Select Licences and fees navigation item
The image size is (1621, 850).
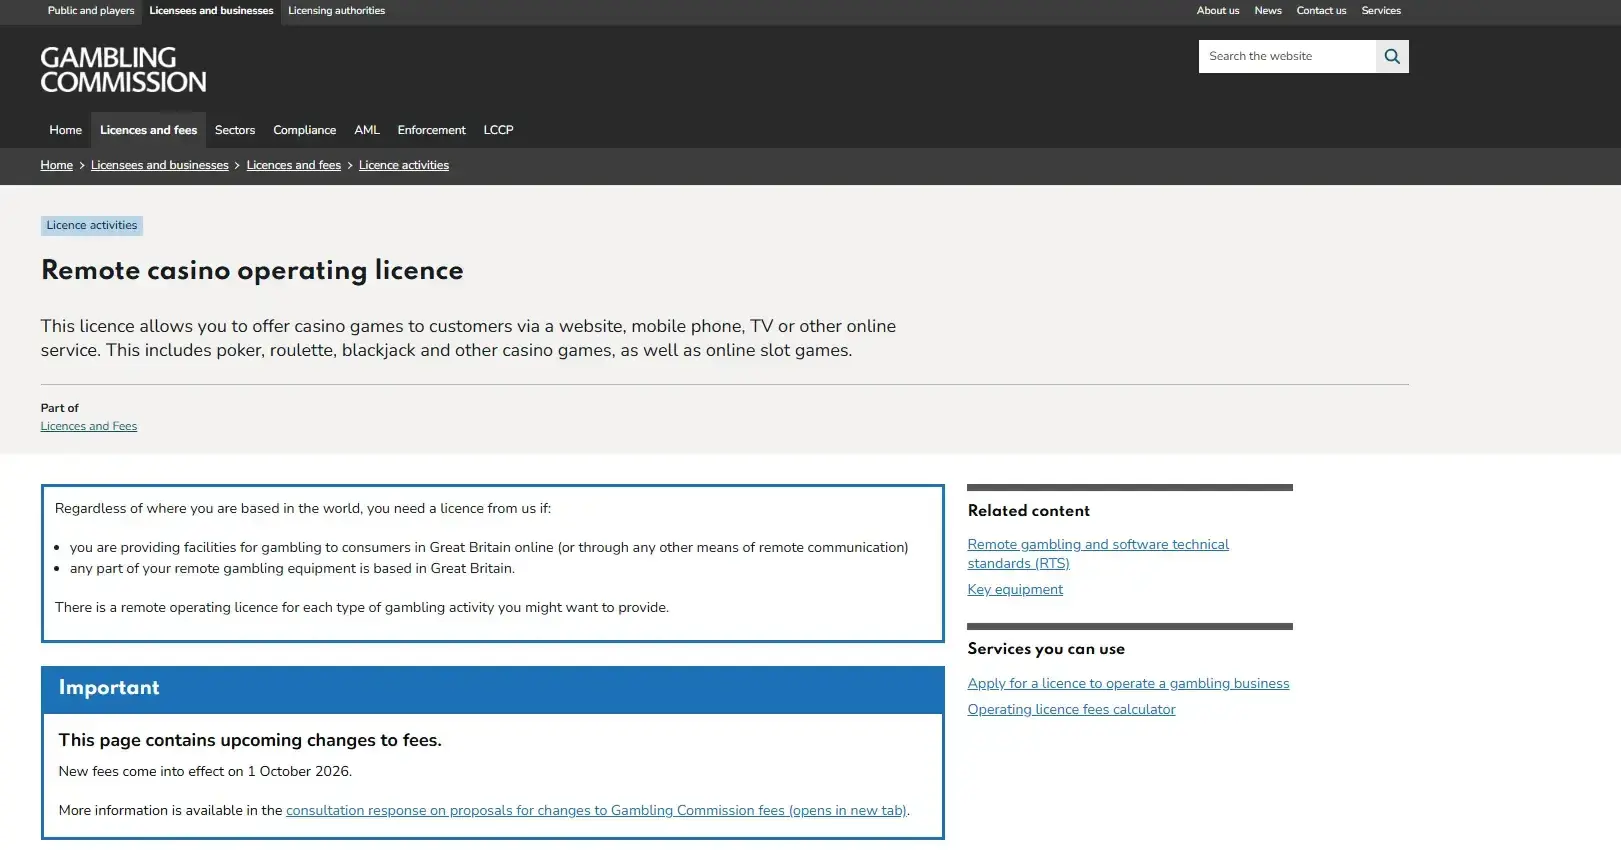[x=149, y=130]
